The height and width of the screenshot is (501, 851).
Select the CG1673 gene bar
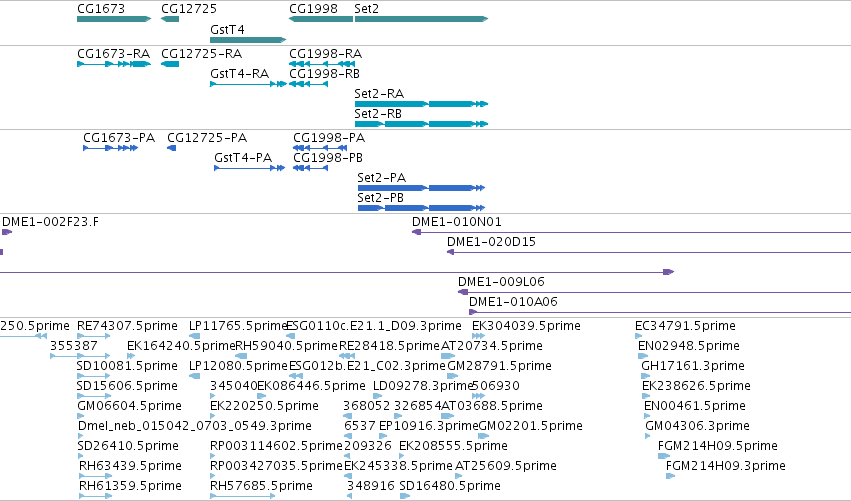(114, 19)
